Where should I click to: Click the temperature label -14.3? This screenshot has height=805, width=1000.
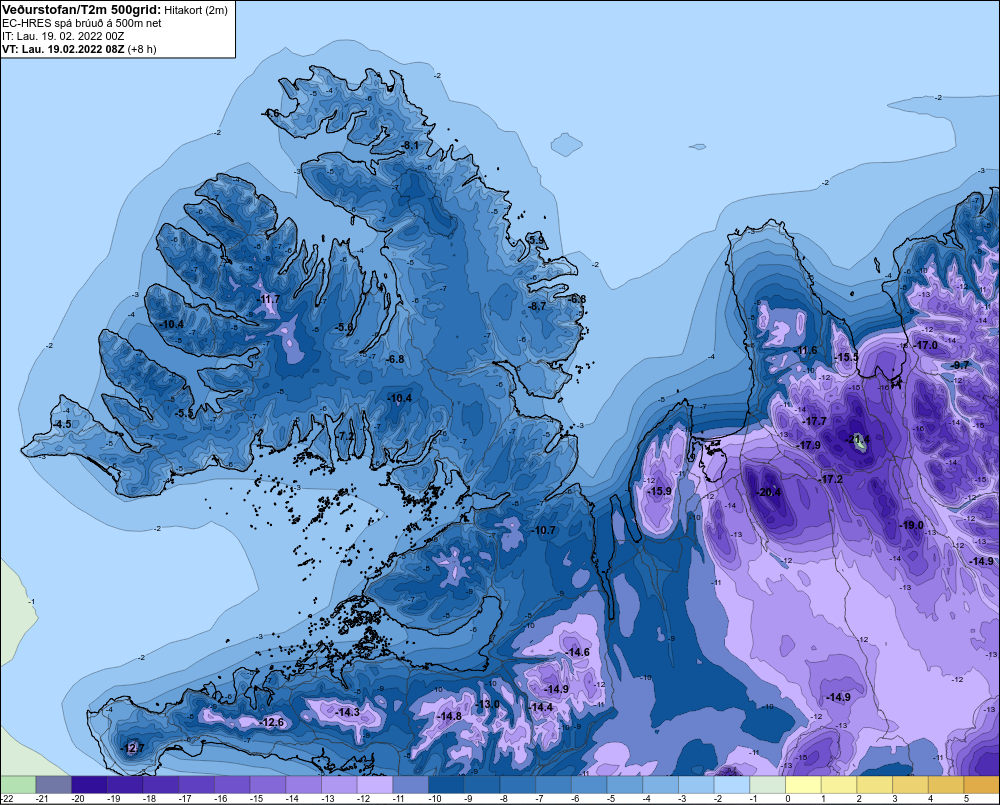tap(348, 712)
